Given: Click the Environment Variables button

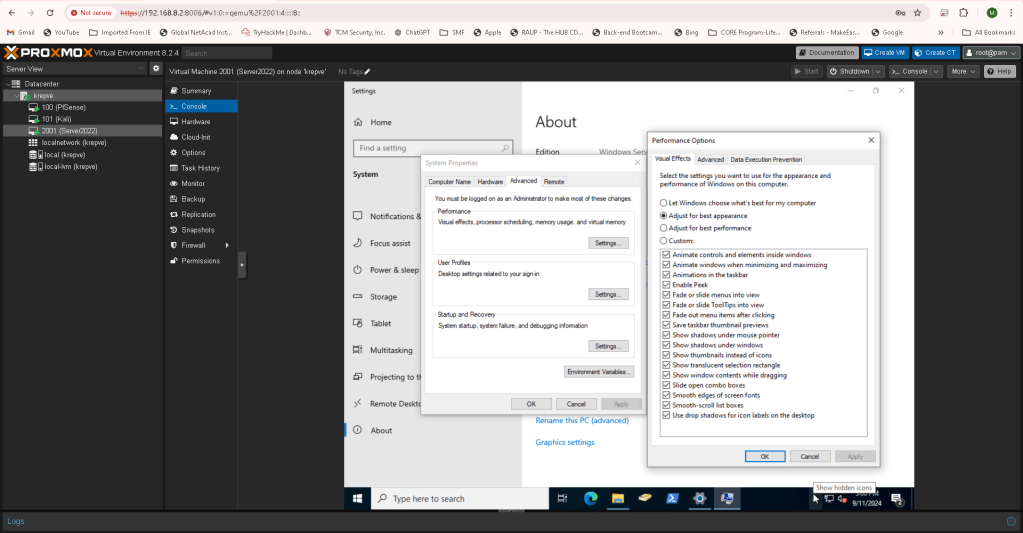Looking at the screenshot, I should (598, 371).
